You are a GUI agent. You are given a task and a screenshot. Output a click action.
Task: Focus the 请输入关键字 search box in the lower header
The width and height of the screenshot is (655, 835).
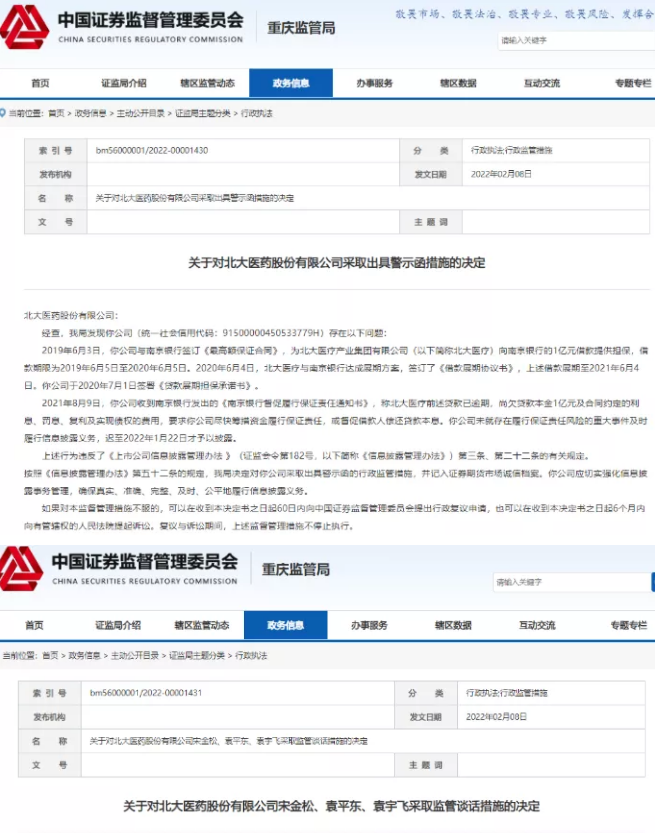point(567,582)
